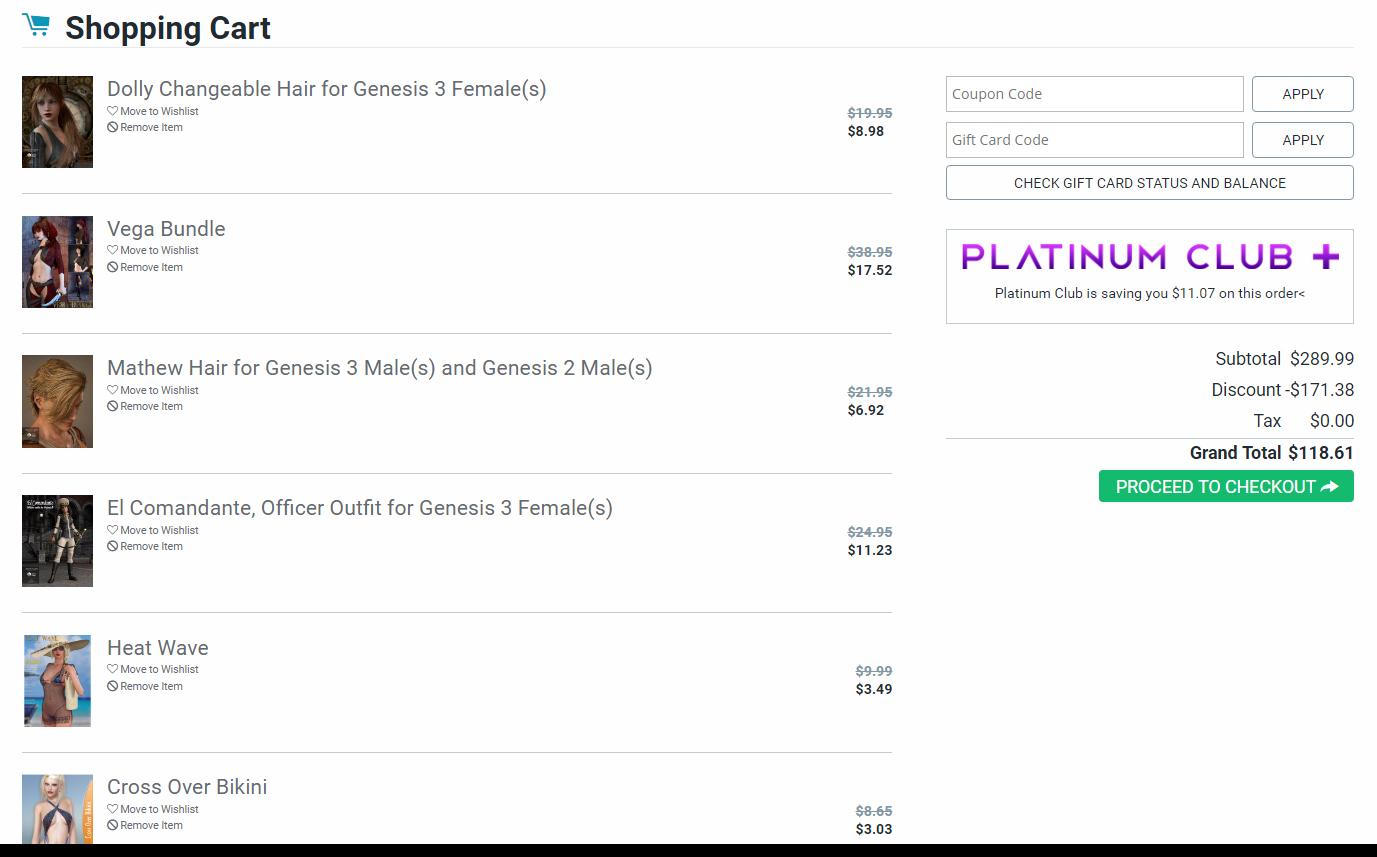Open the Dolly Changeable Hair thumbnail

57,122
